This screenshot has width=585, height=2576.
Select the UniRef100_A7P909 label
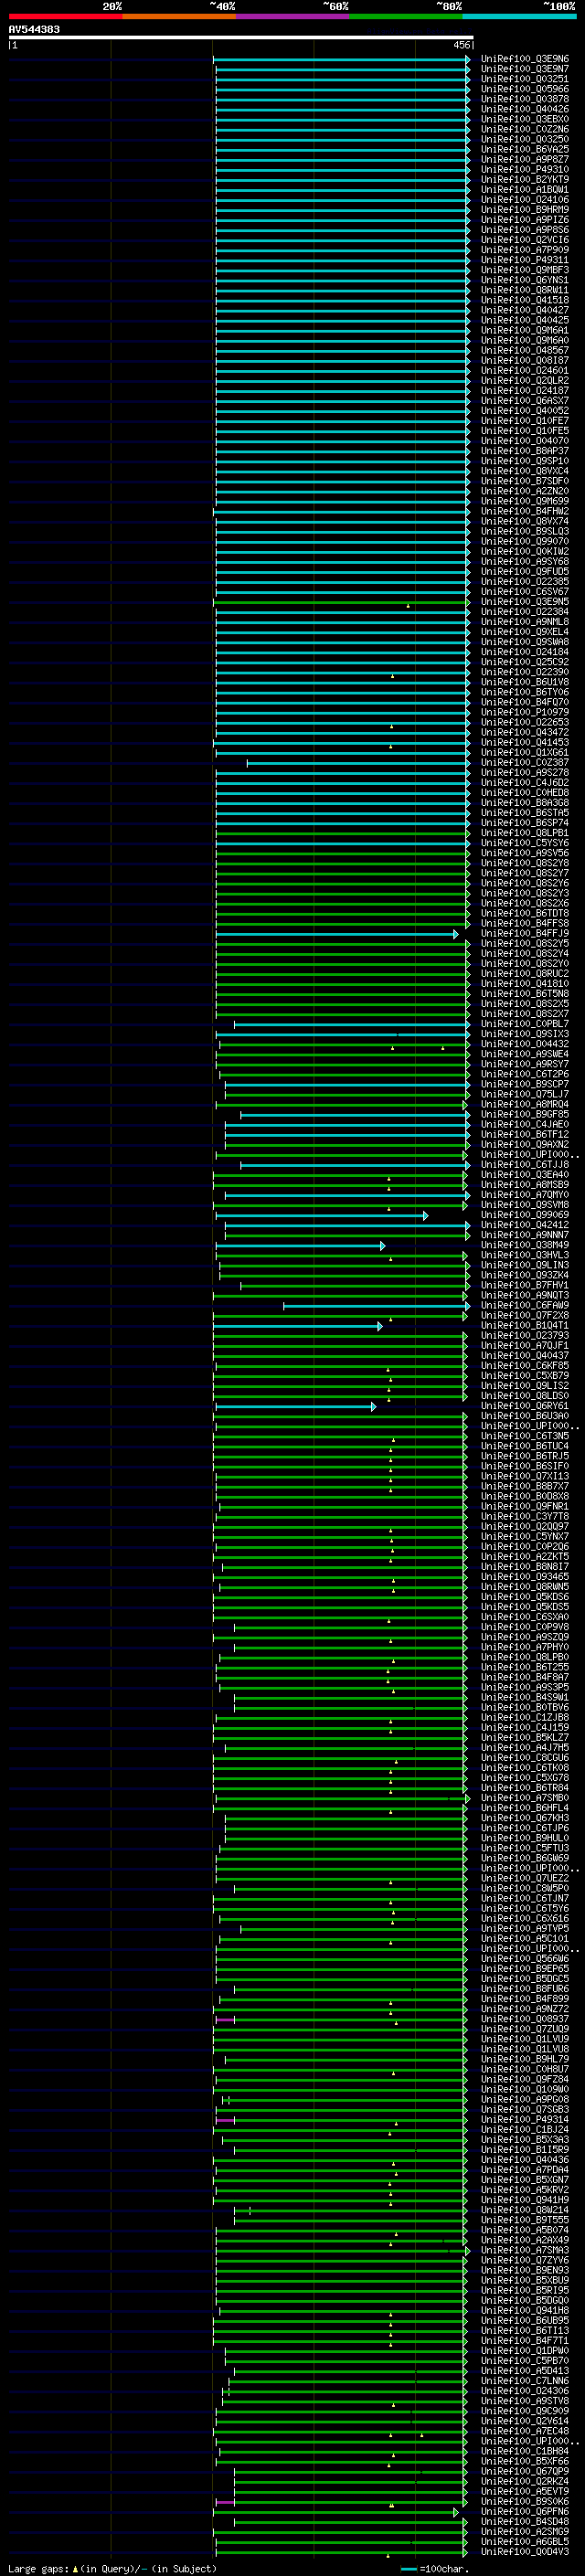tap(524, 250)
